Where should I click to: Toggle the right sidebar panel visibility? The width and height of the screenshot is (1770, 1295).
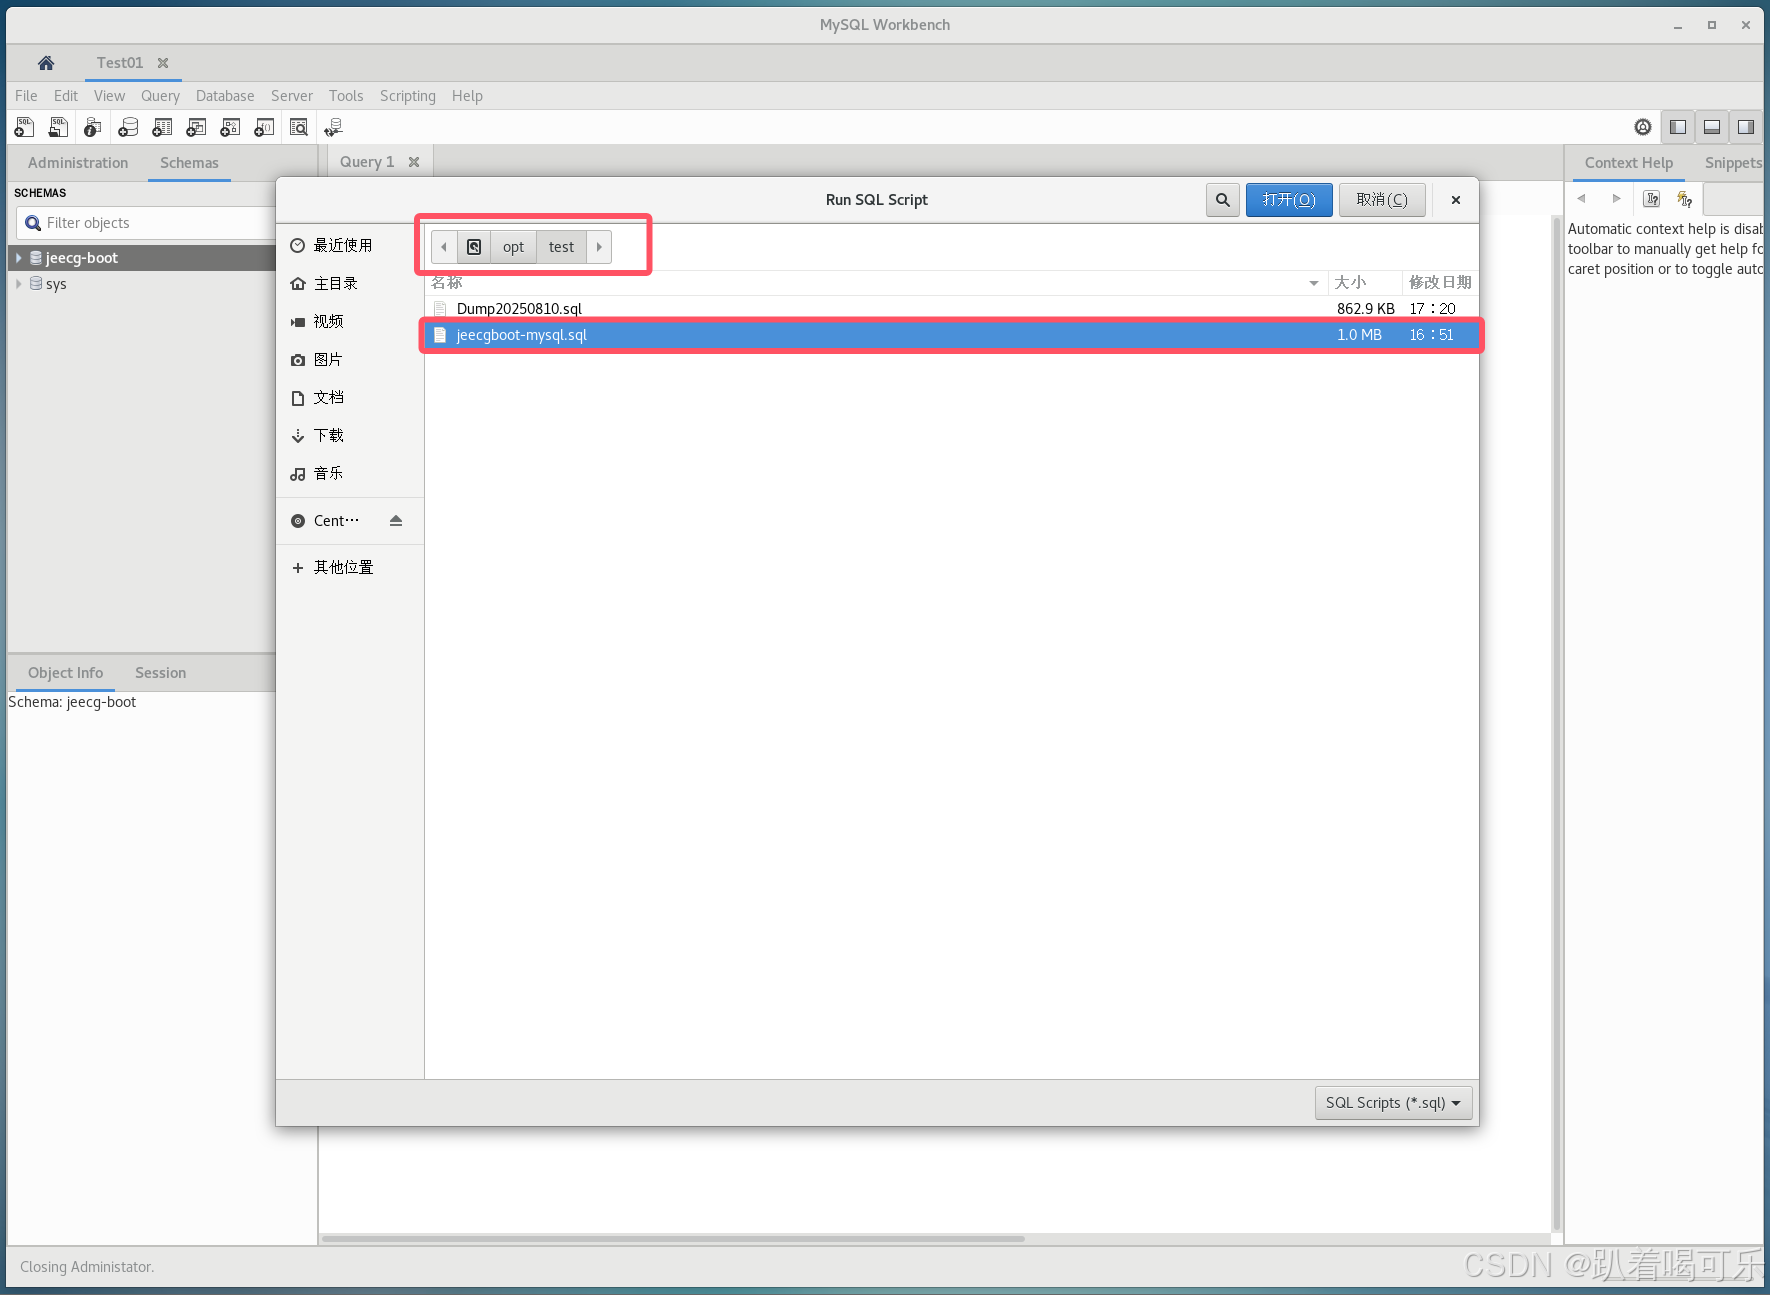(x=1746, y=127)
